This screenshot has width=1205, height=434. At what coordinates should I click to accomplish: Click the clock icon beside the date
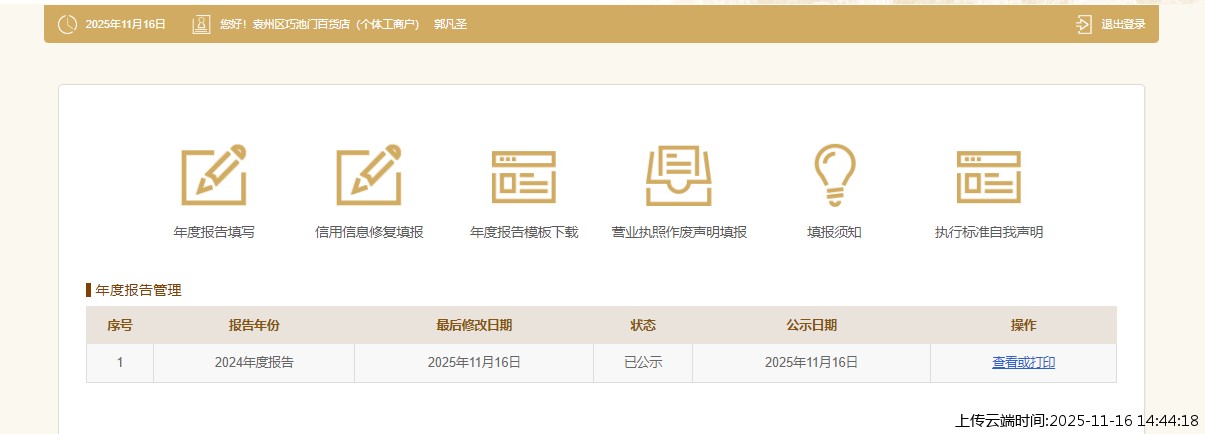67,24
